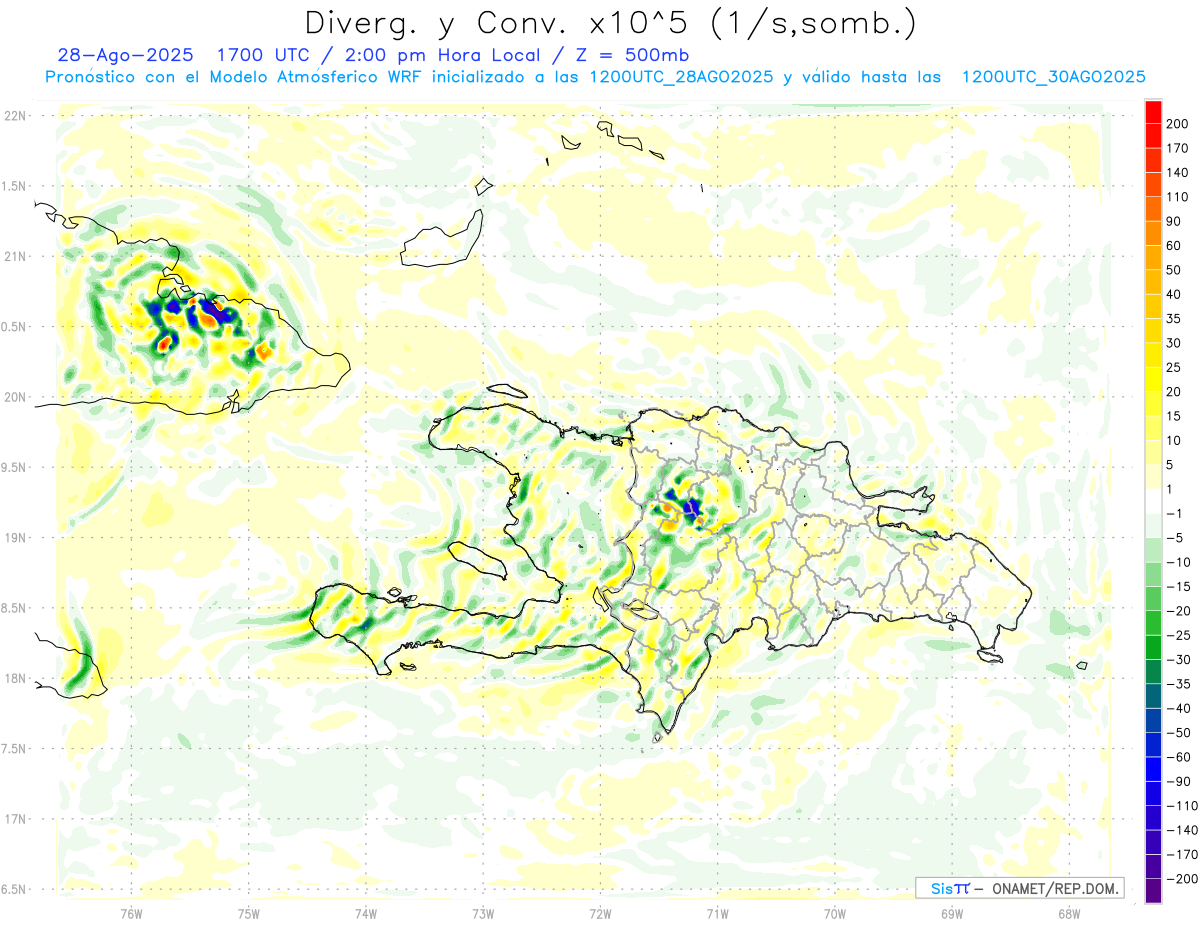Click the colorbar label '-170'
Screen dimensions: 1200x927
(x=1182, y=854)
